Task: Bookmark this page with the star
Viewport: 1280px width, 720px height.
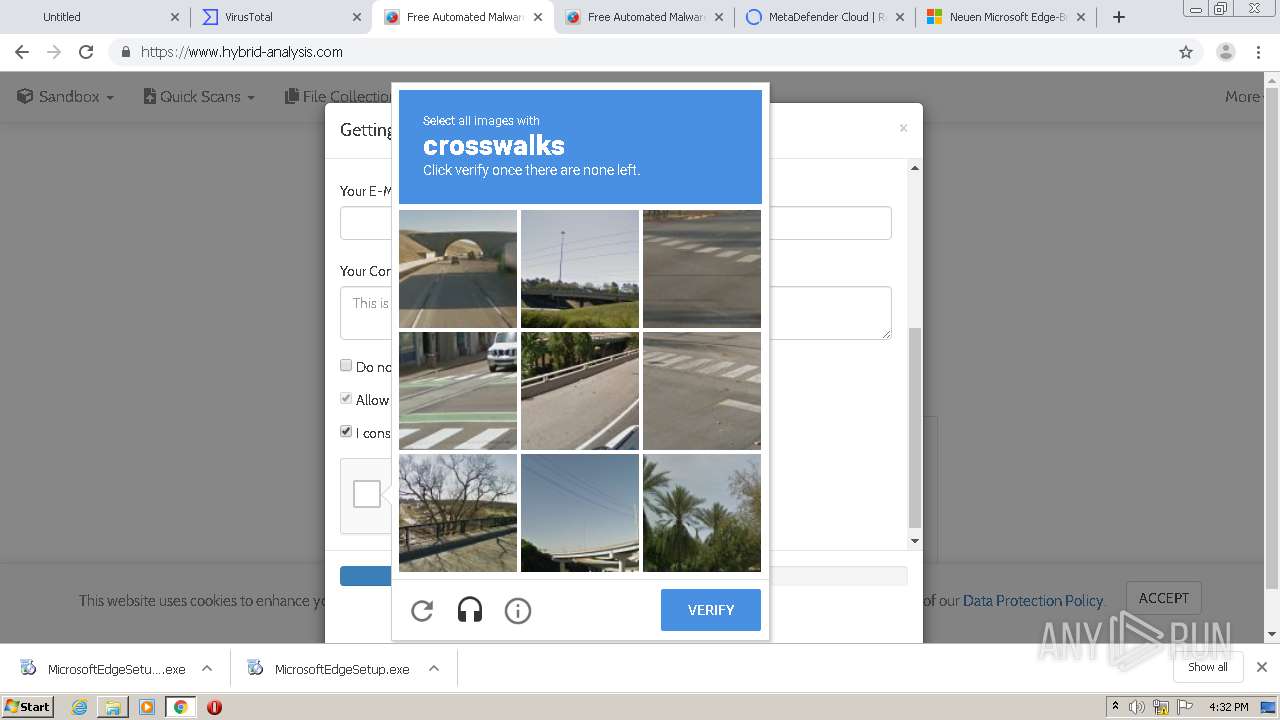Action: [1186, 52]
